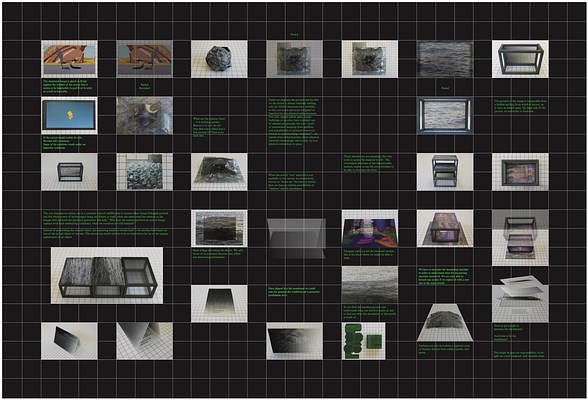Image resolution: width=588 pixels, height=400 pixels.
Task: Open the bright Road Runner cartoon thumbnail
Action: click(x=69, y=59)
